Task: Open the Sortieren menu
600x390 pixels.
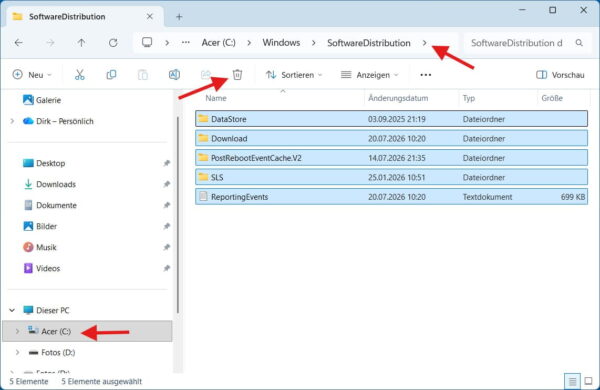Action: pyautogui.click(x=294, y=75)
